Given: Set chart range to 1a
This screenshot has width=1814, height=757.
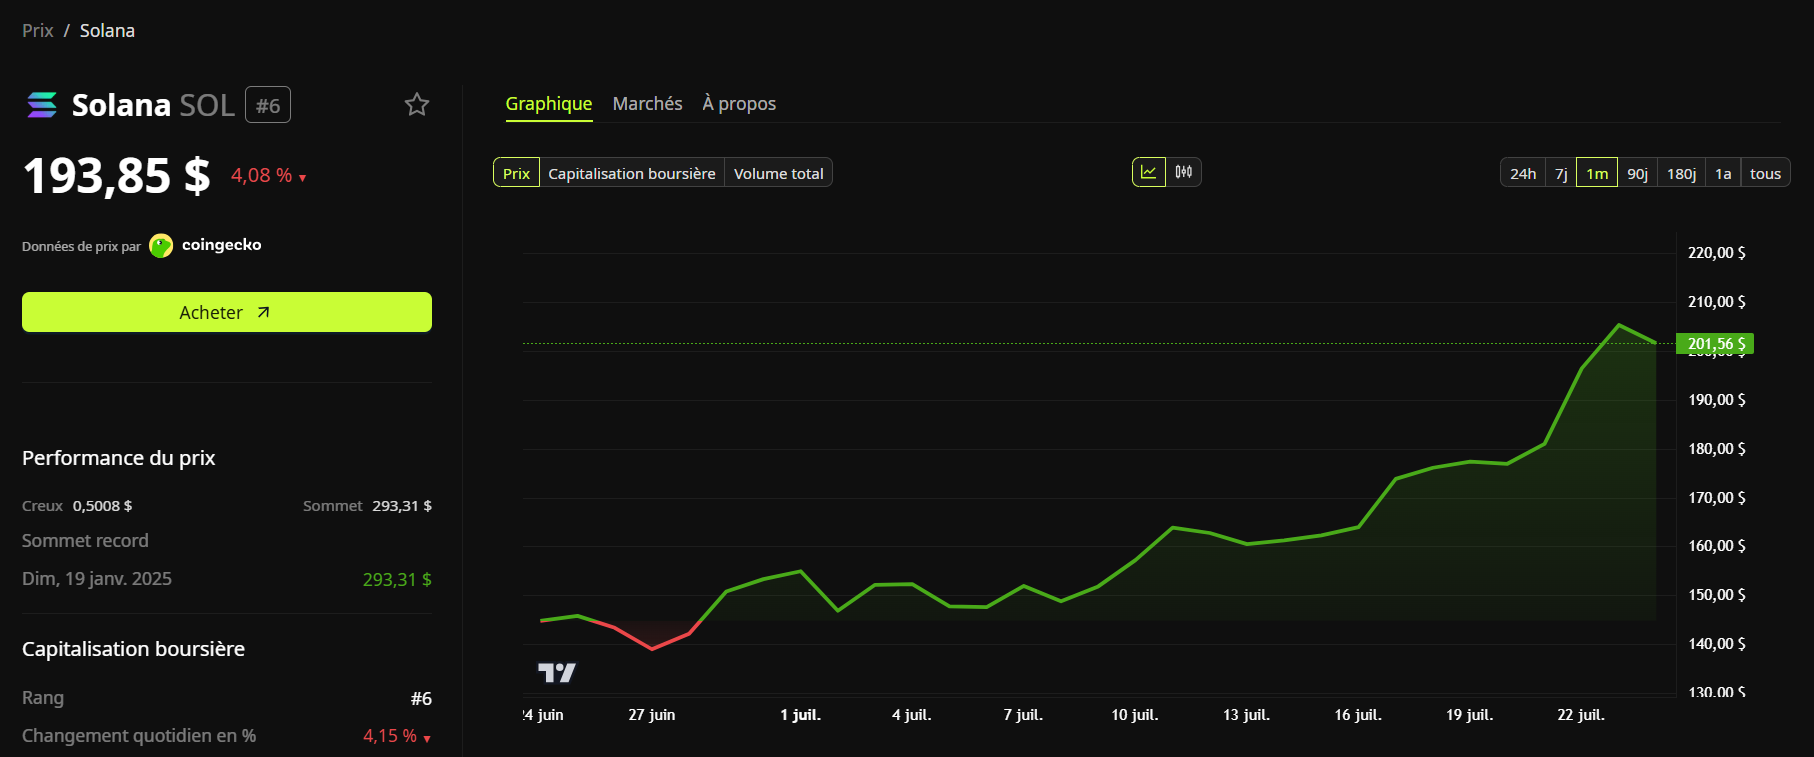Looking at the screenshot, I should pos(1723,173).
